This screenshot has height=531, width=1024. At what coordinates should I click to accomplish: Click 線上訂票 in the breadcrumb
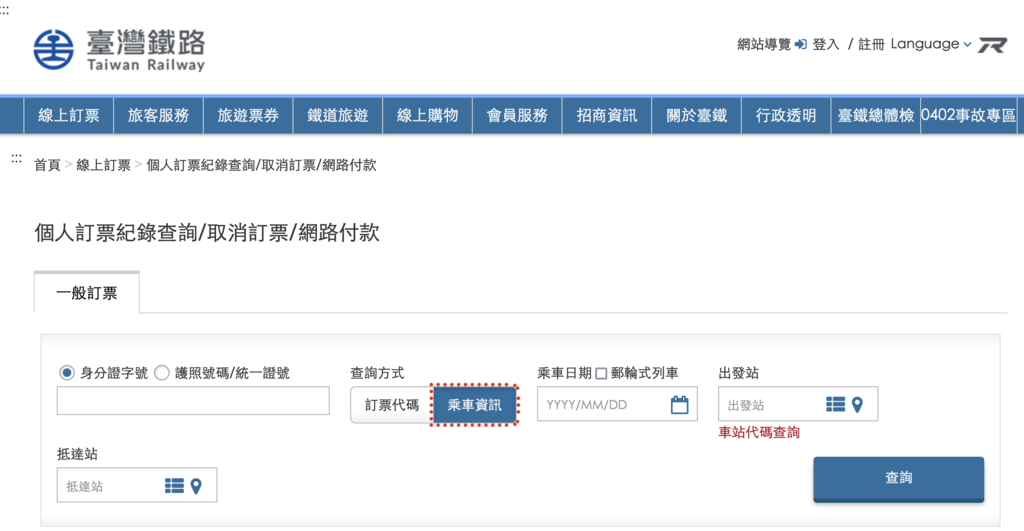point(103,165)
